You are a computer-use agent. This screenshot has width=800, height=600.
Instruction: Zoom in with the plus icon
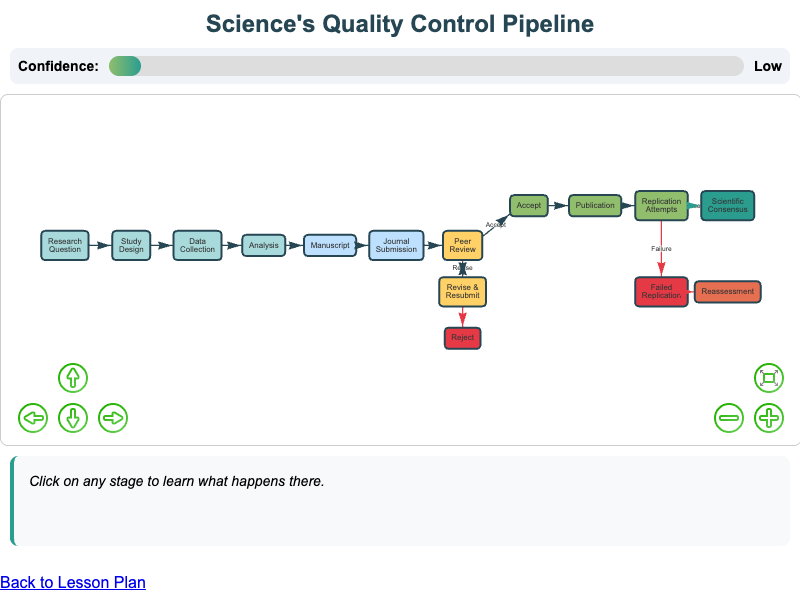(768, 418)
